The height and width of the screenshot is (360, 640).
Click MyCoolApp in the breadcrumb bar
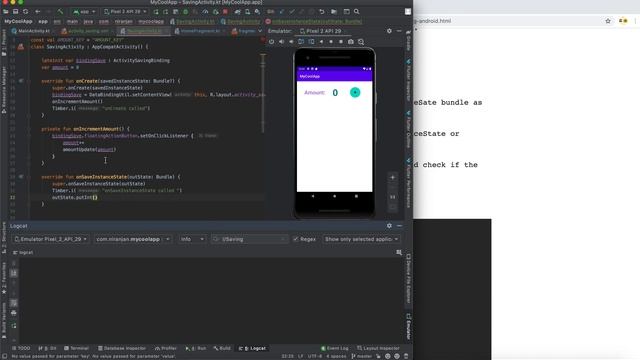pyautogui.click(x=18, y=21)
